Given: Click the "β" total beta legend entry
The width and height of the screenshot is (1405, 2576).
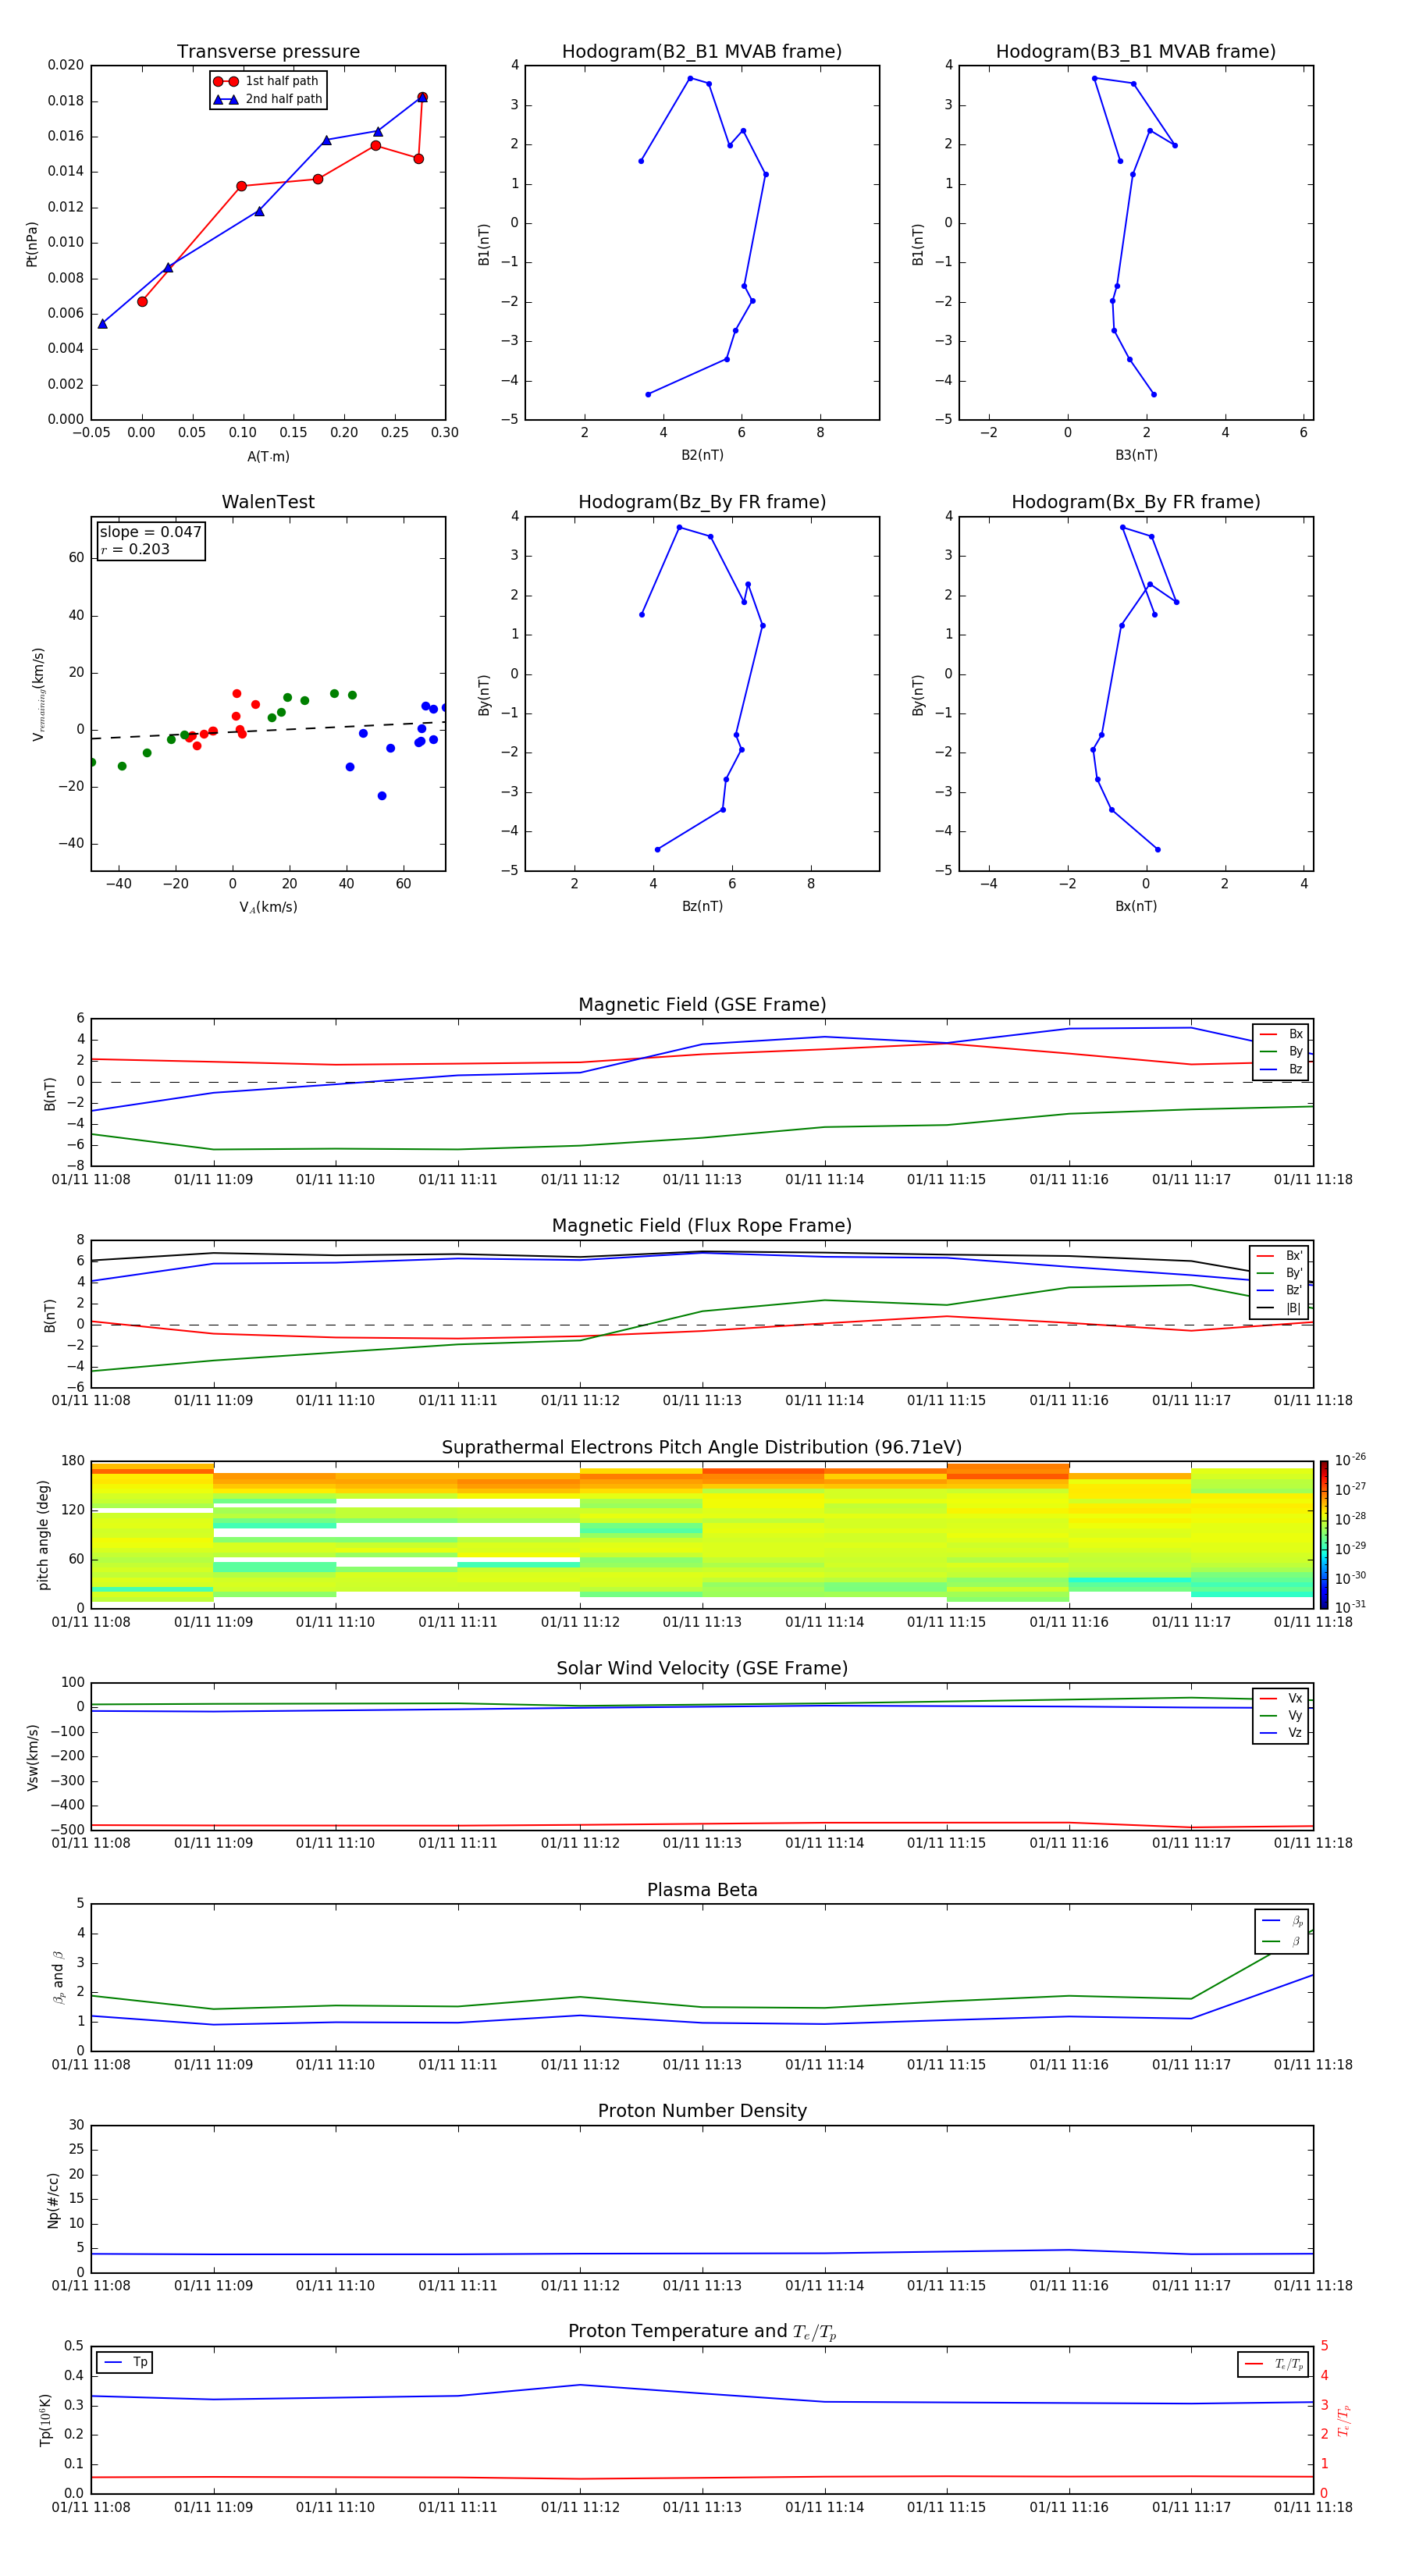Looking at the screenshot, I should (1282, 1941).
